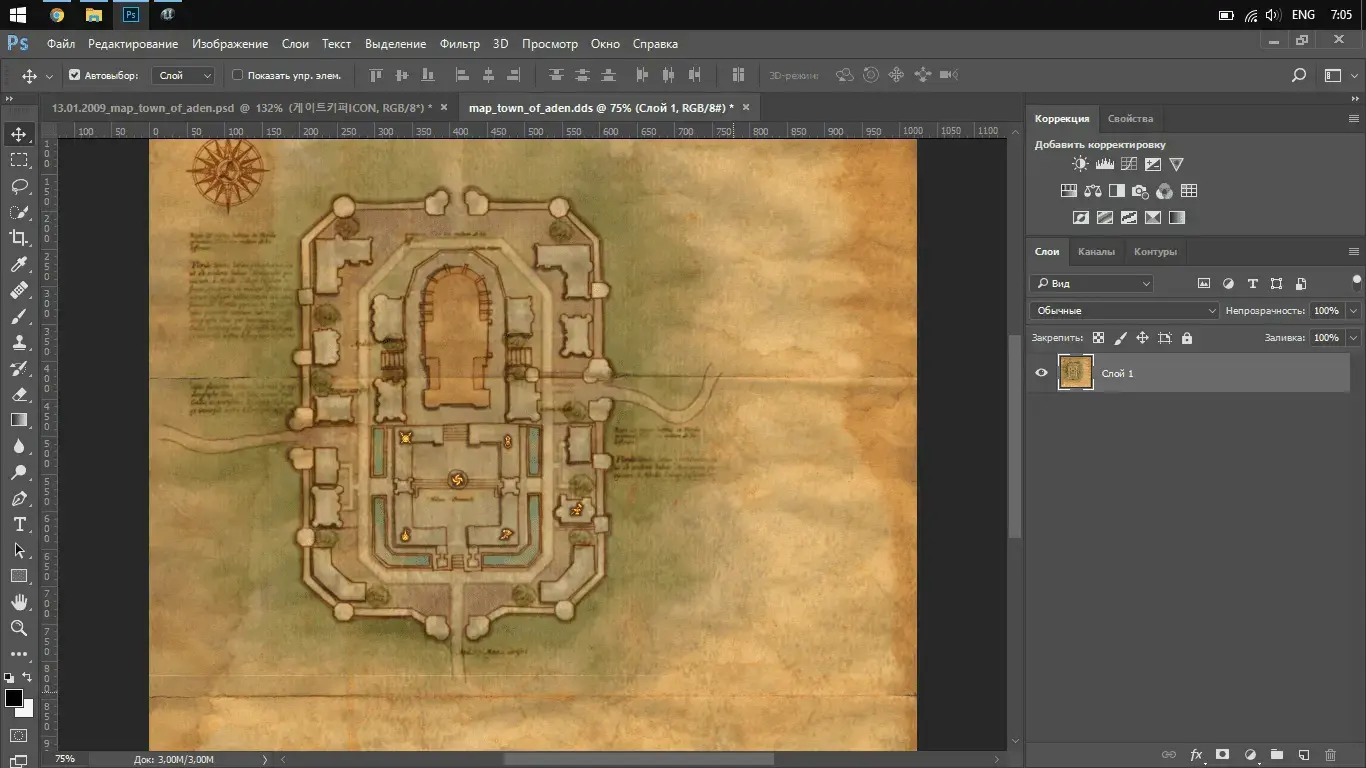Select the Hand tool
Image resolution: width=1366 pixels, height=768 pixels.
[19, 602]
